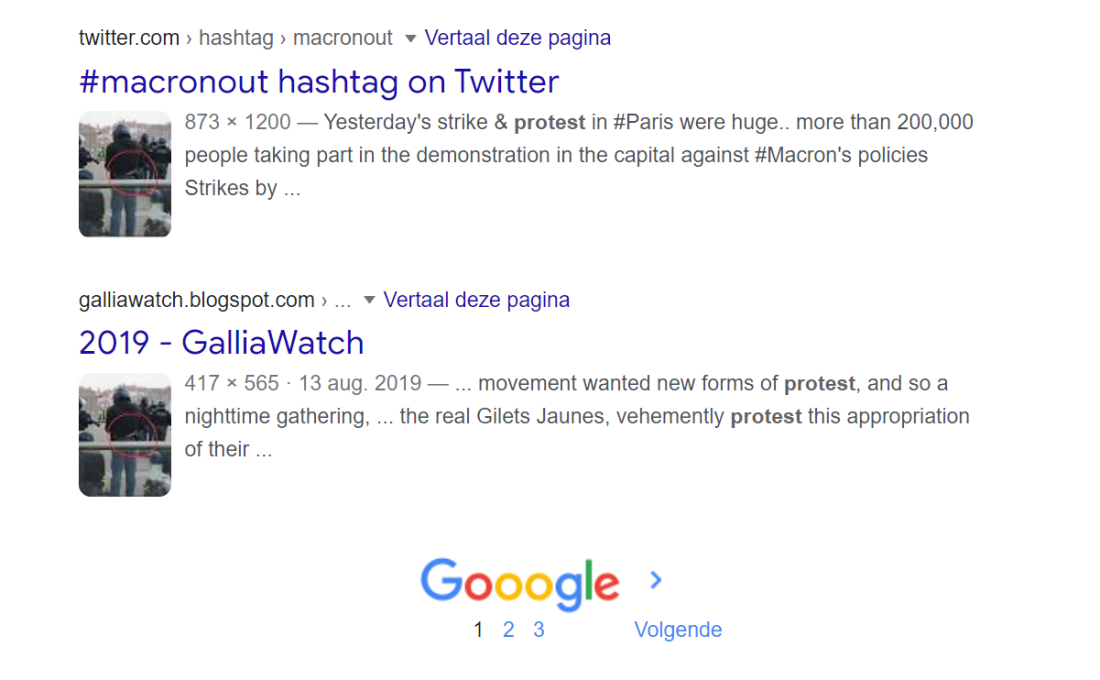Screen dimensions: 1100x680
Task: Go to results page 3
Action: pos(538,629)
